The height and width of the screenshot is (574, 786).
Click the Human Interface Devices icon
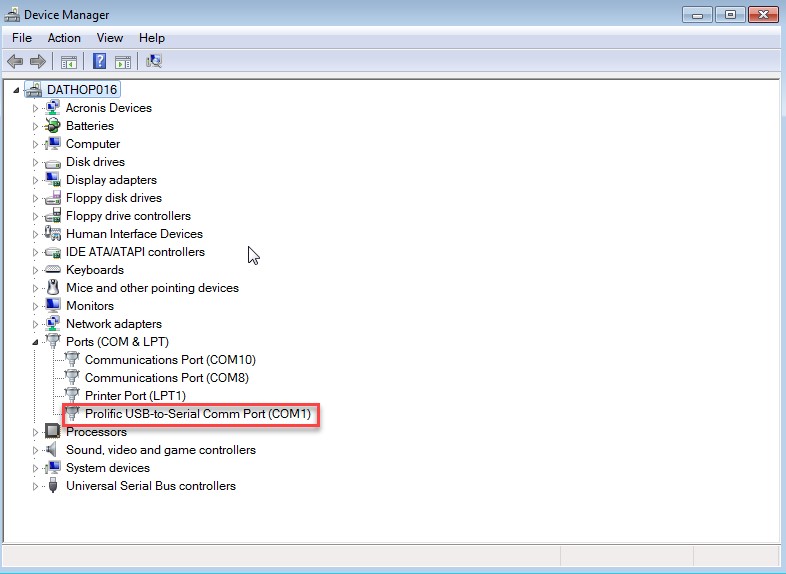point(53,234)
